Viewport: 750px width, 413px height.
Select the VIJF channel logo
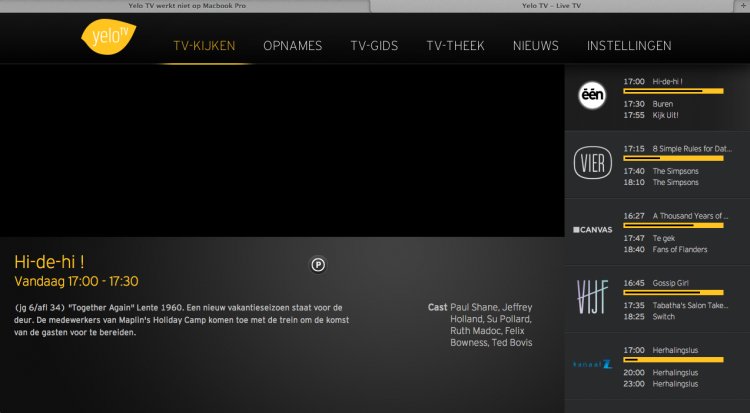(592, 297)
